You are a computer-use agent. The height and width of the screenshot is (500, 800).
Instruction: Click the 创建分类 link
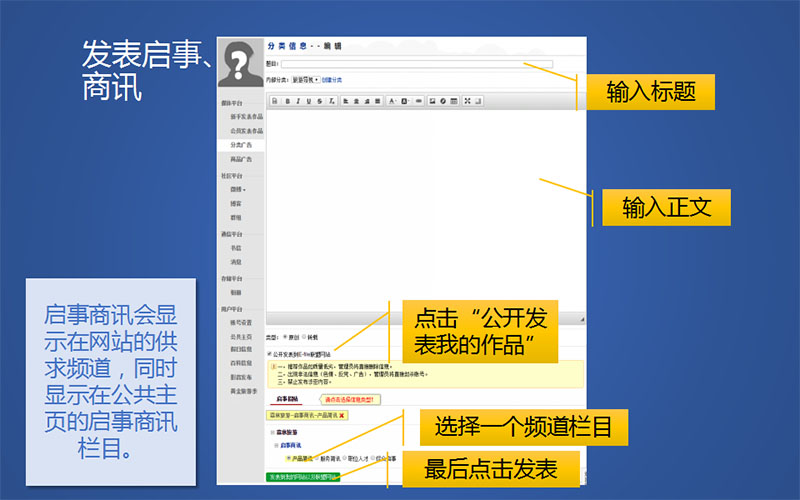[332, 79]
